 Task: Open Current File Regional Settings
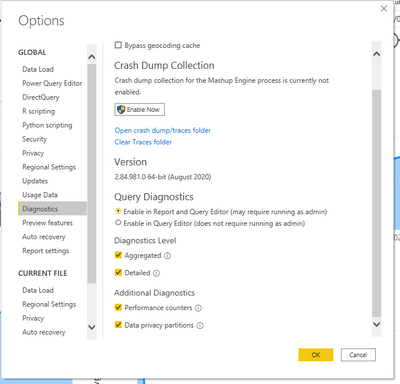point(49,304)
